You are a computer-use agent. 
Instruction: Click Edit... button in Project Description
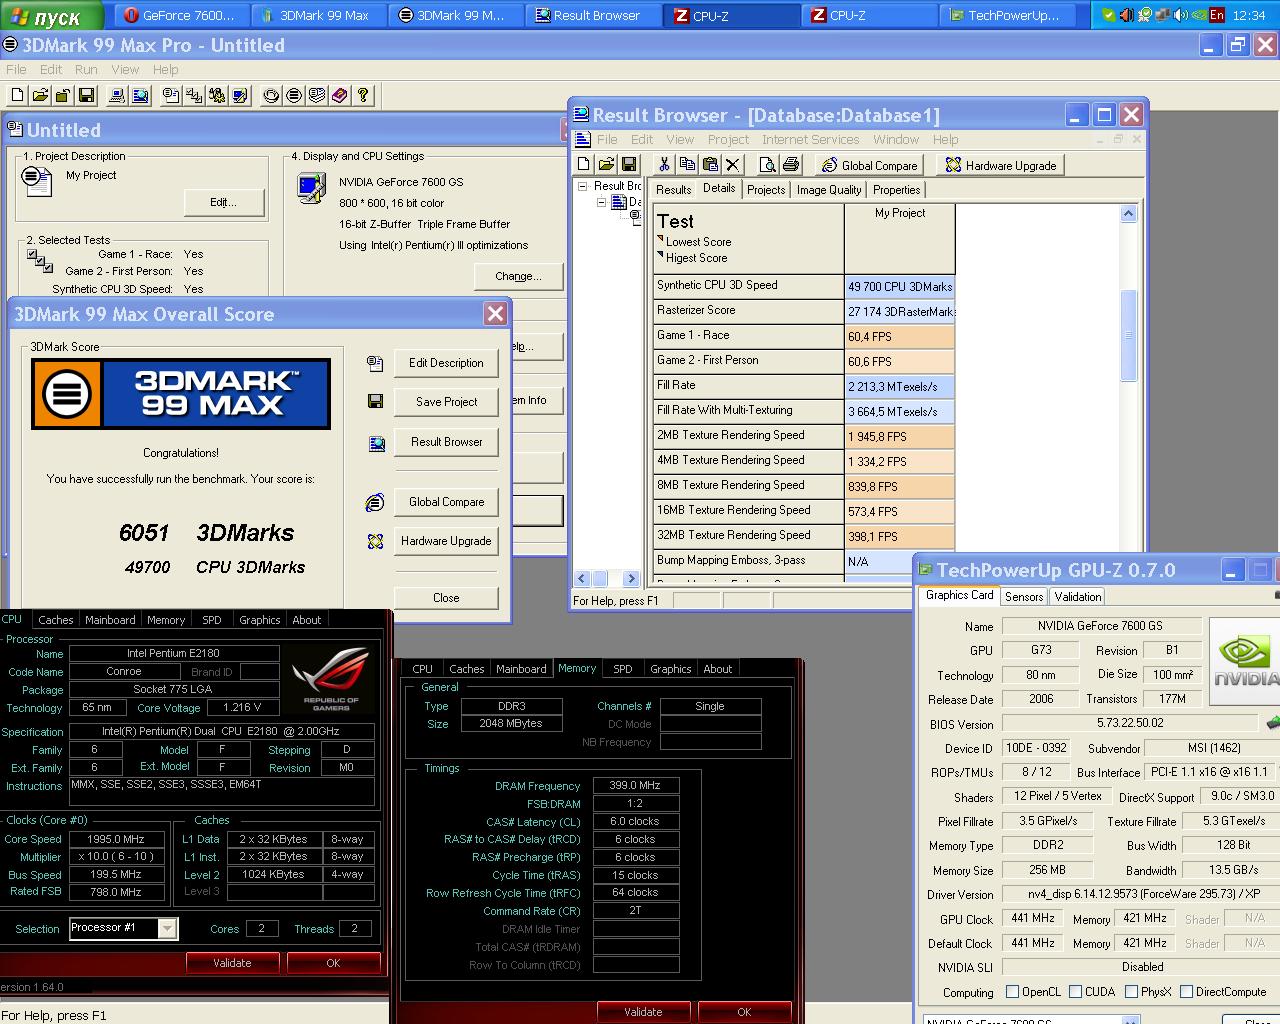[223, 202]
